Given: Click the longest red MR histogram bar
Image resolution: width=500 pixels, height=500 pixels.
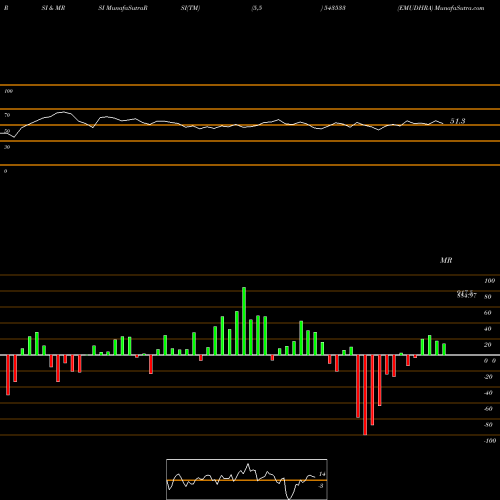Looking at the screenshot, I should click(x=365, y=395).
